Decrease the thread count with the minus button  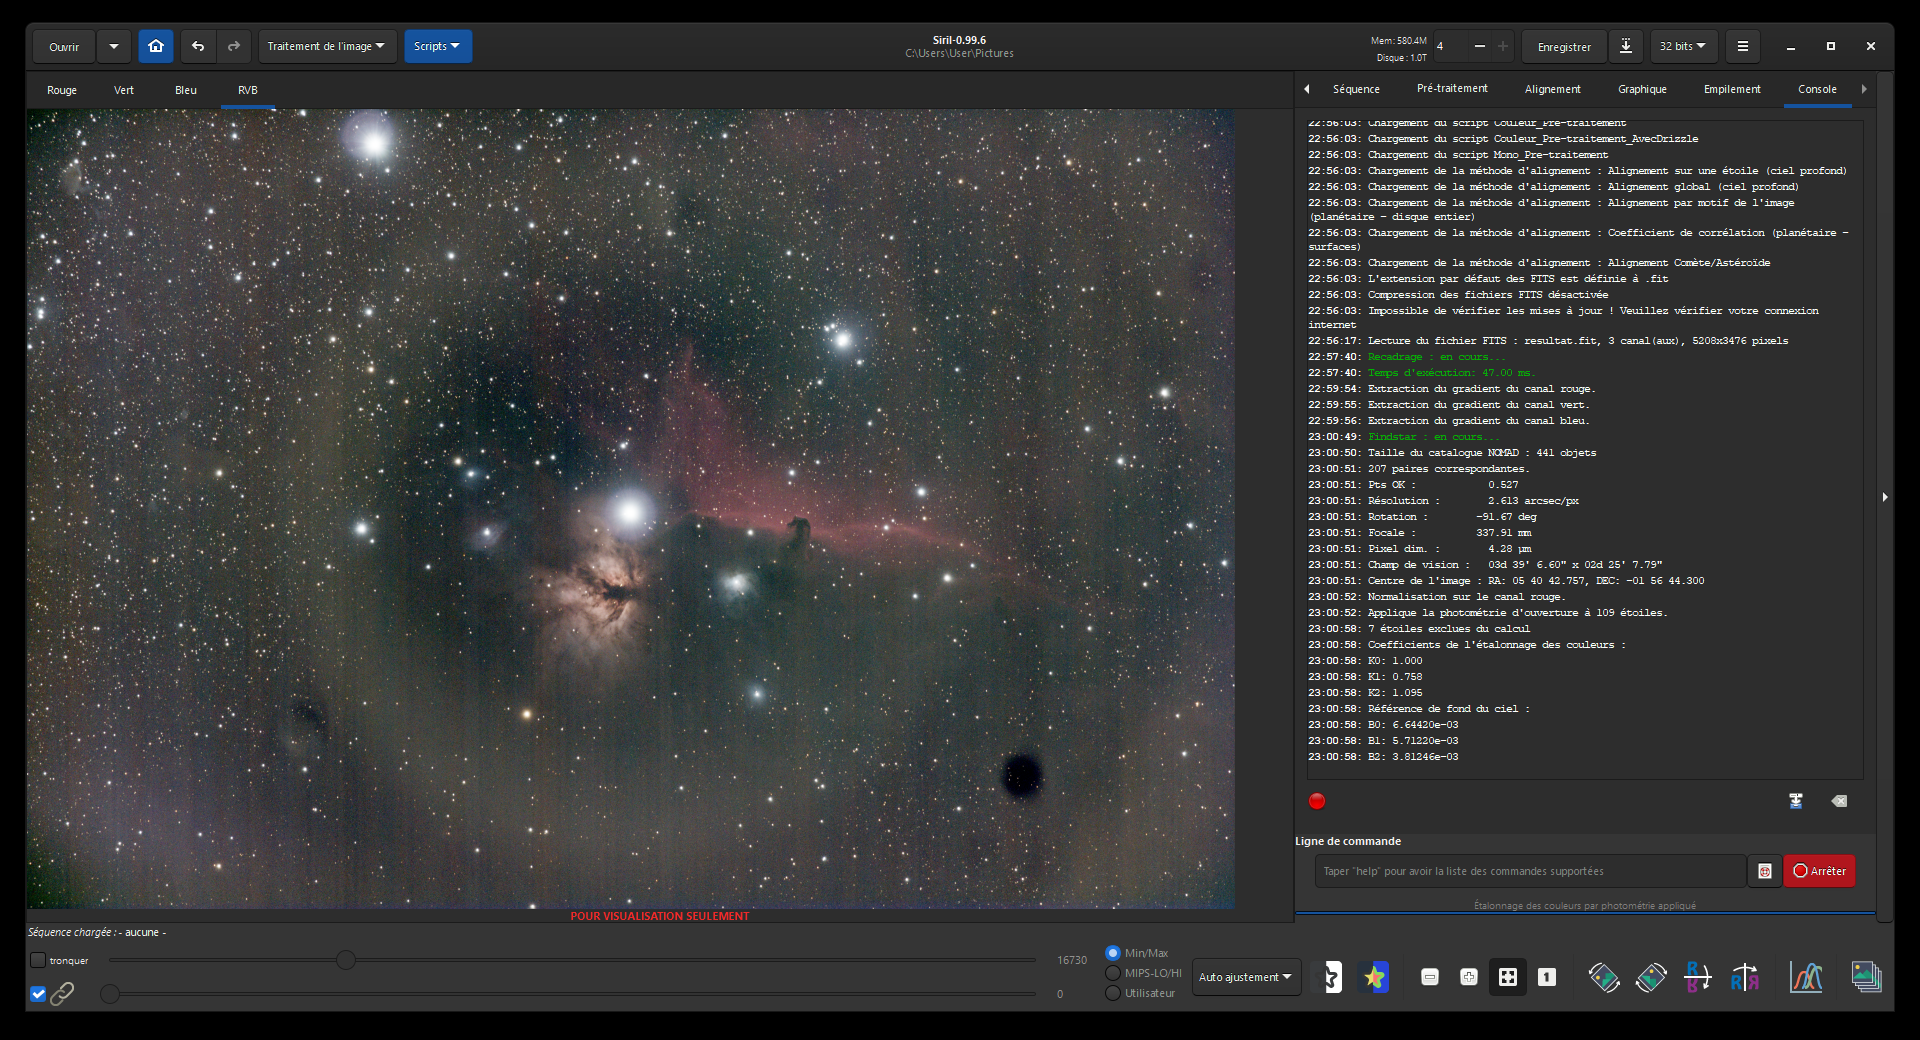point(1480,46)
